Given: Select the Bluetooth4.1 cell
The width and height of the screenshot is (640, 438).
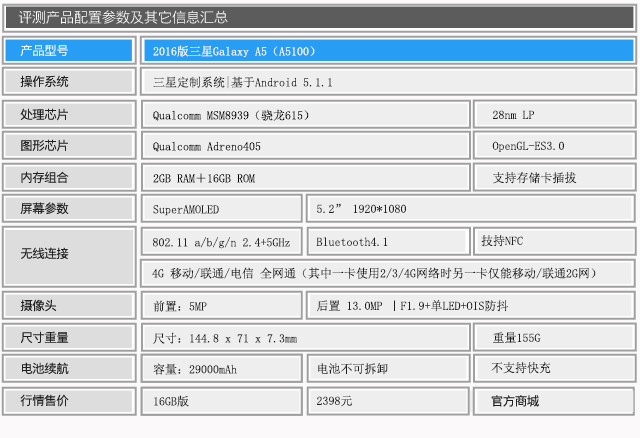Looking at the screenshot, I should click(387, 241).
